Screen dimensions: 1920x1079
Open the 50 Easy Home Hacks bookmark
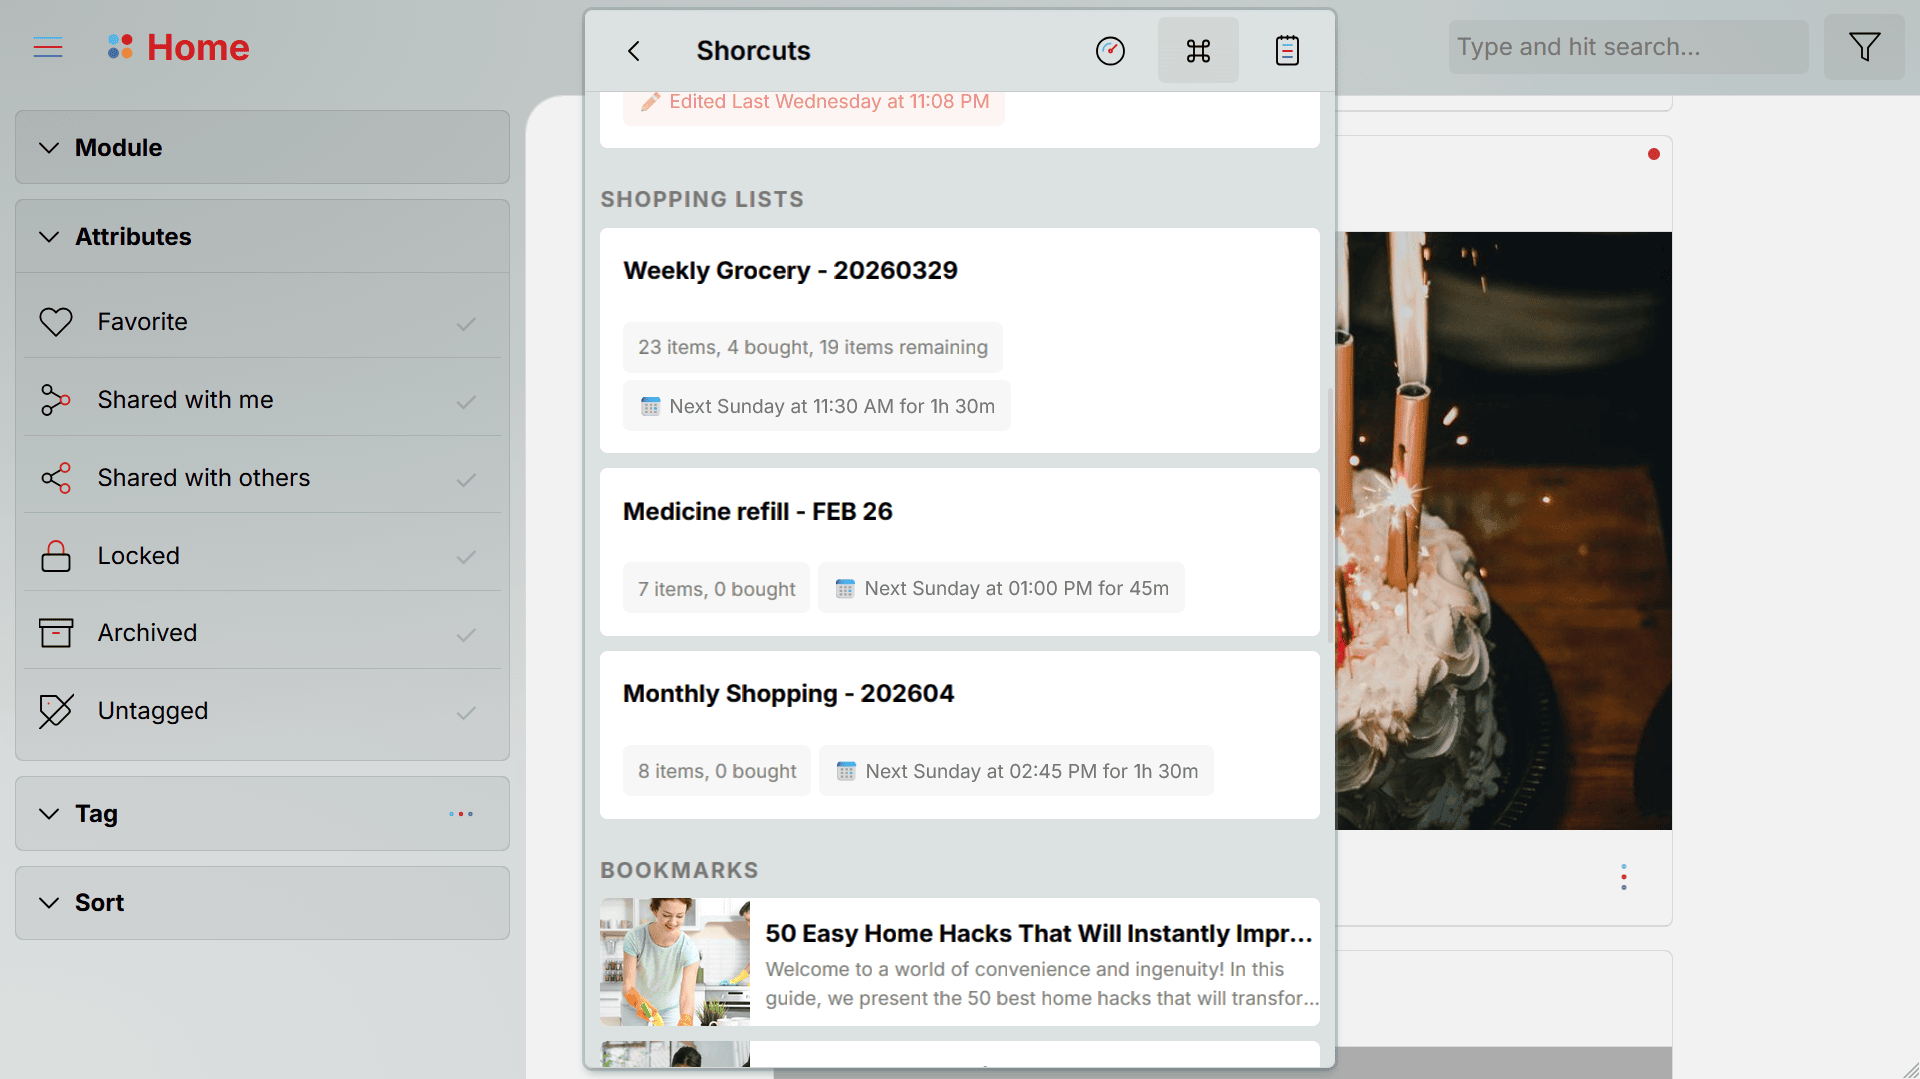[959, 961]
